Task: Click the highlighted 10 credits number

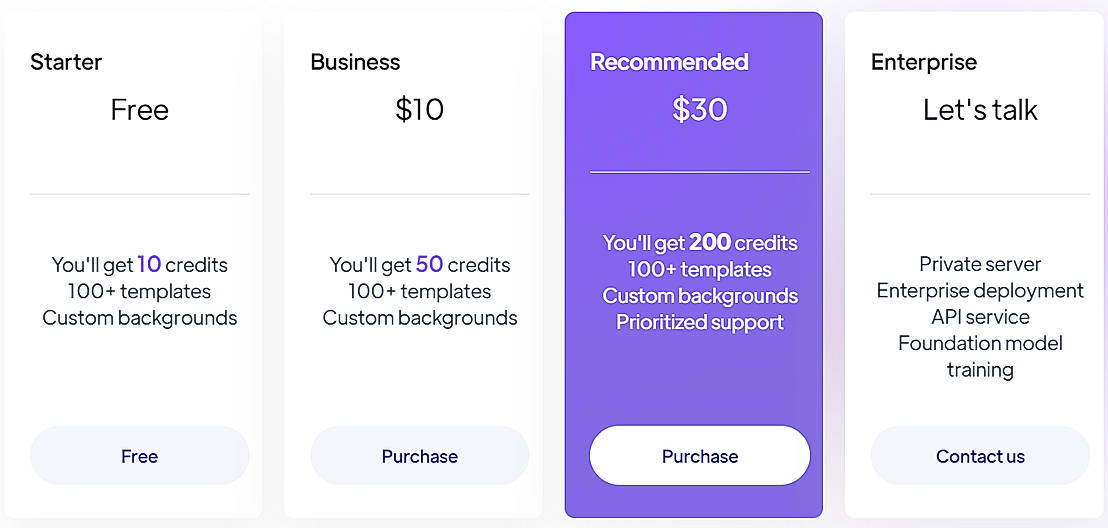Action: 149,265
